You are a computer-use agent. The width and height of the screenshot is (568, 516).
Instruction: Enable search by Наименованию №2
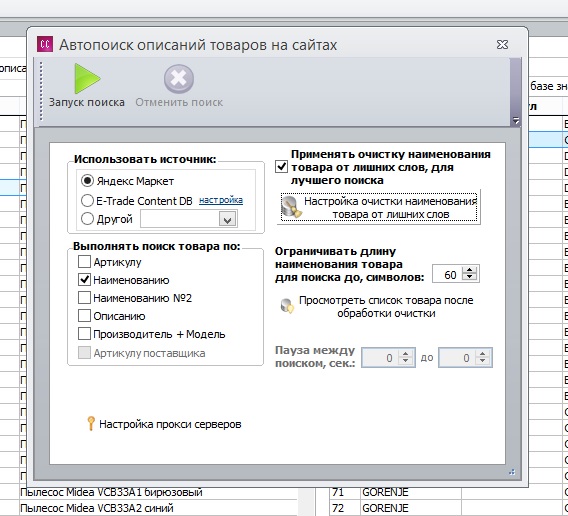[x=84, y=298]
